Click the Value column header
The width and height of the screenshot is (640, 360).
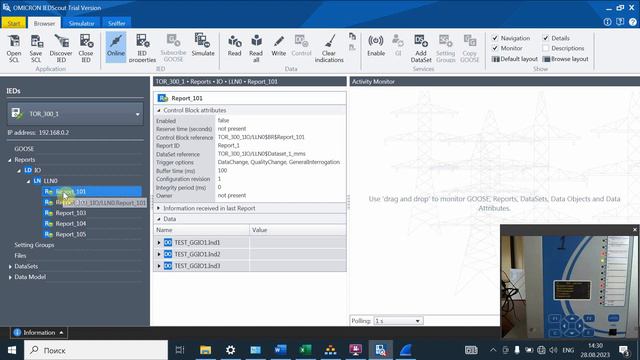tap(298, 230)
